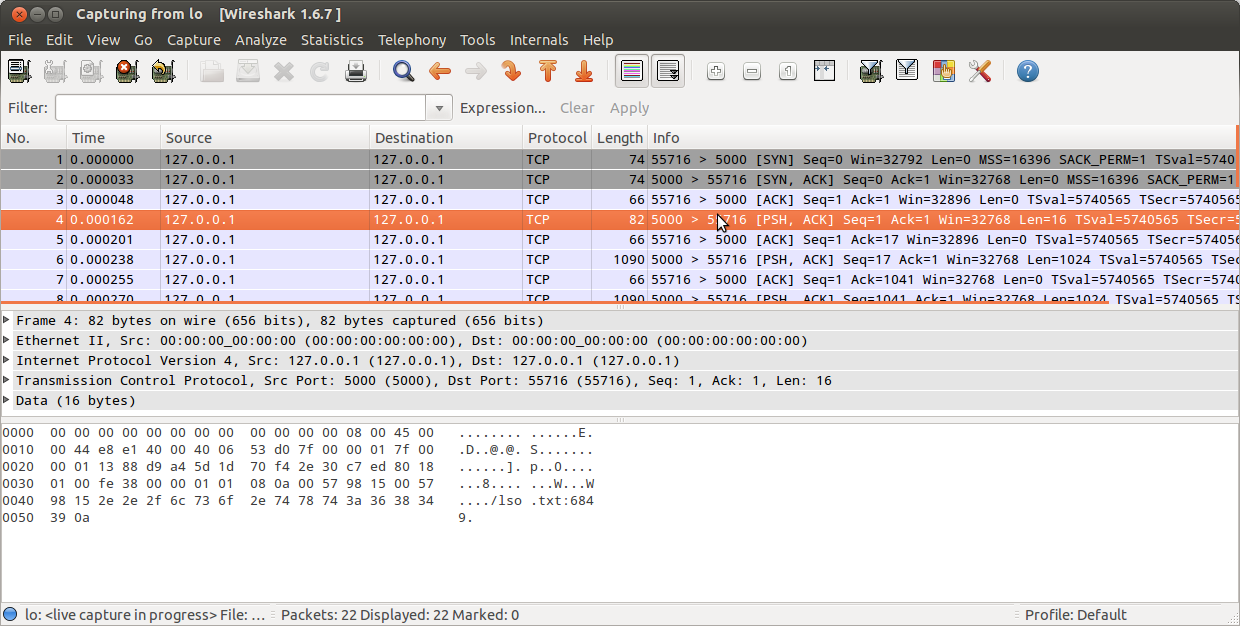Open the Analyze menu

(260, 40)
